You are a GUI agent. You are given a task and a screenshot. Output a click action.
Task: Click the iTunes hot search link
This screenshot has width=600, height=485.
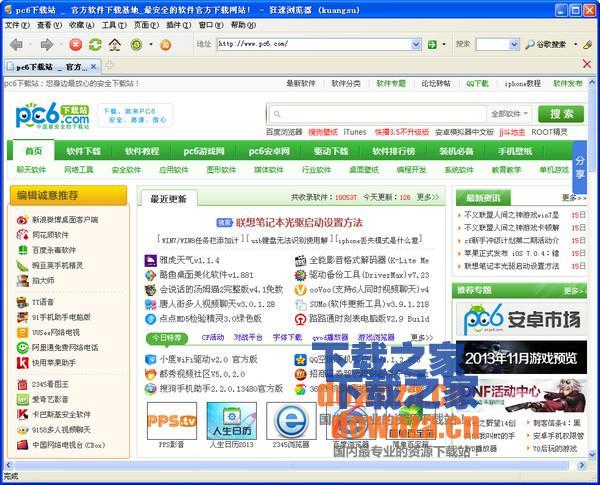pos(355,132)
